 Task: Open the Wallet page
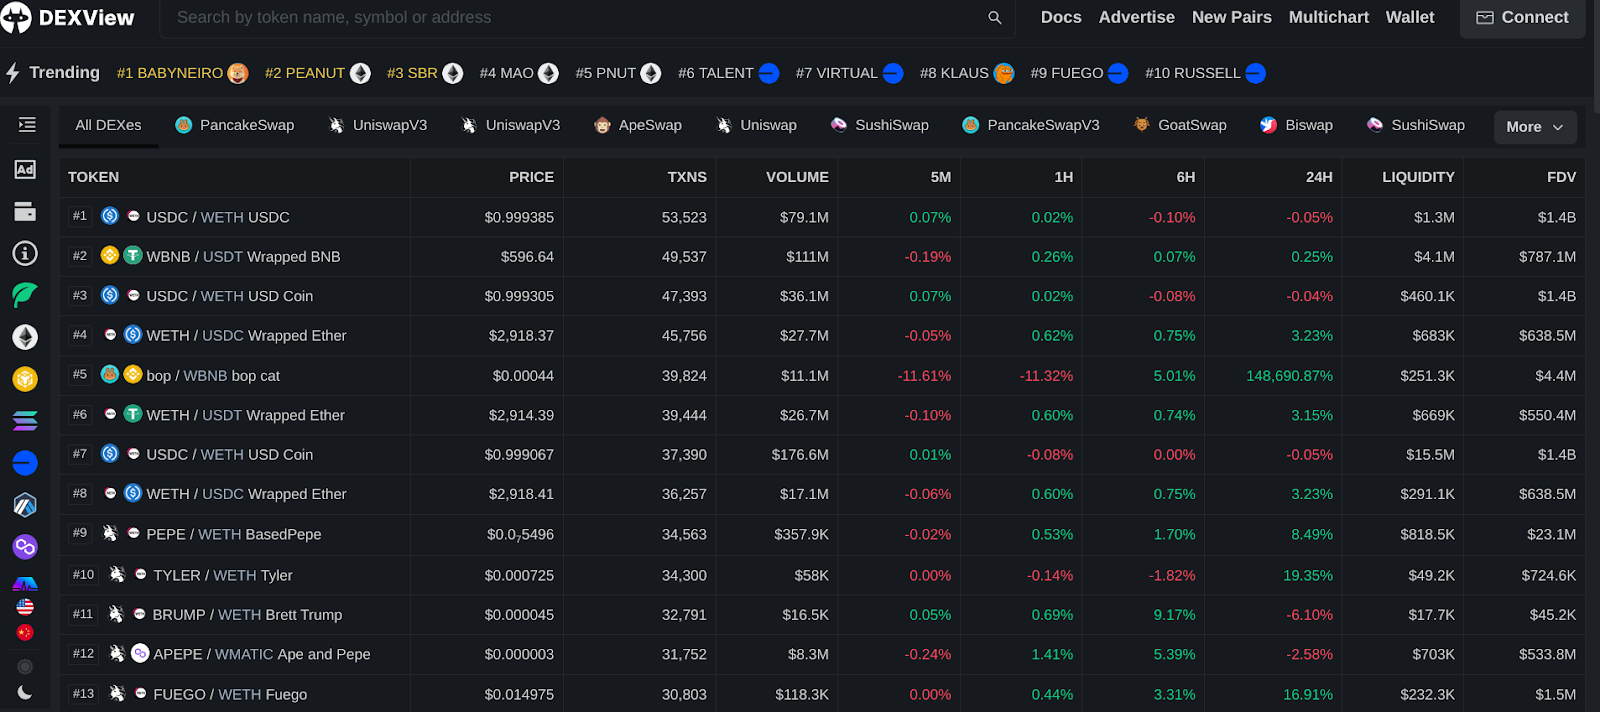(1410, 17)
